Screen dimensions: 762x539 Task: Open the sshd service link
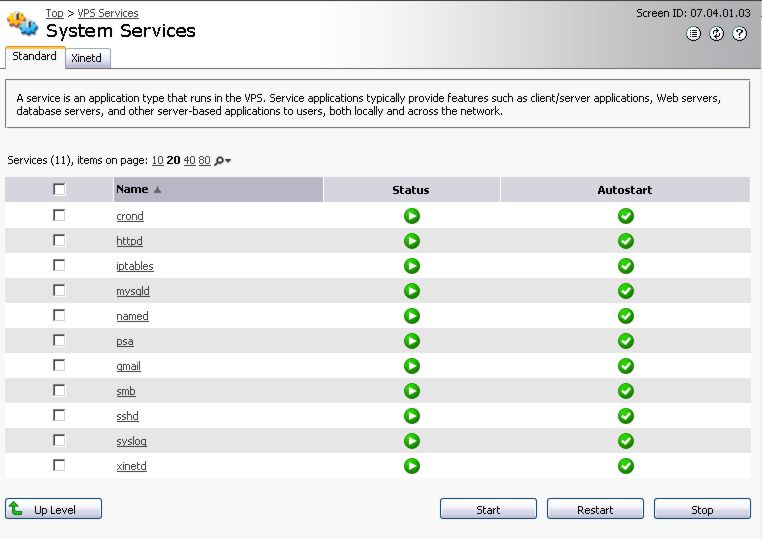tap(127, 417)
